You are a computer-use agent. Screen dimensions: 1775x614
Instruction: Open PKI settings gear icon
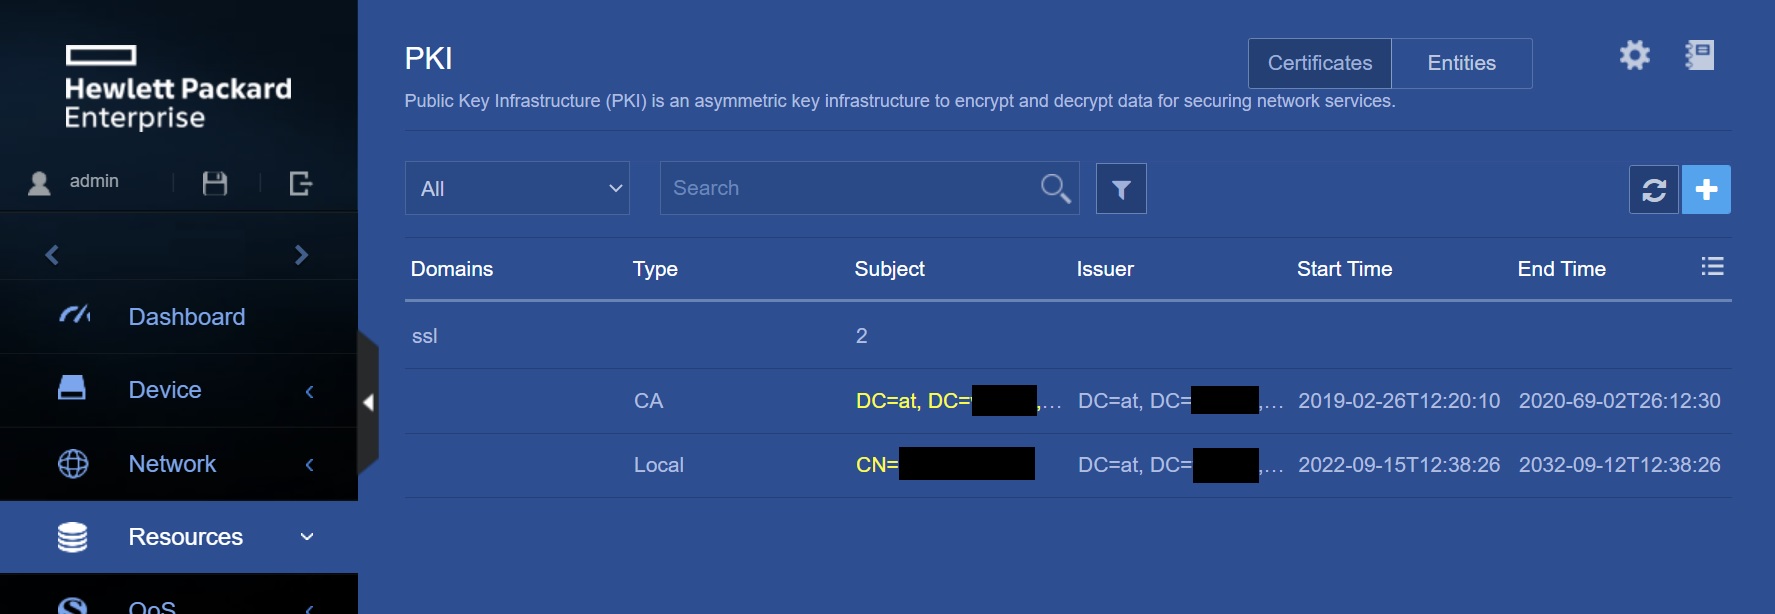coord(1635,55)
